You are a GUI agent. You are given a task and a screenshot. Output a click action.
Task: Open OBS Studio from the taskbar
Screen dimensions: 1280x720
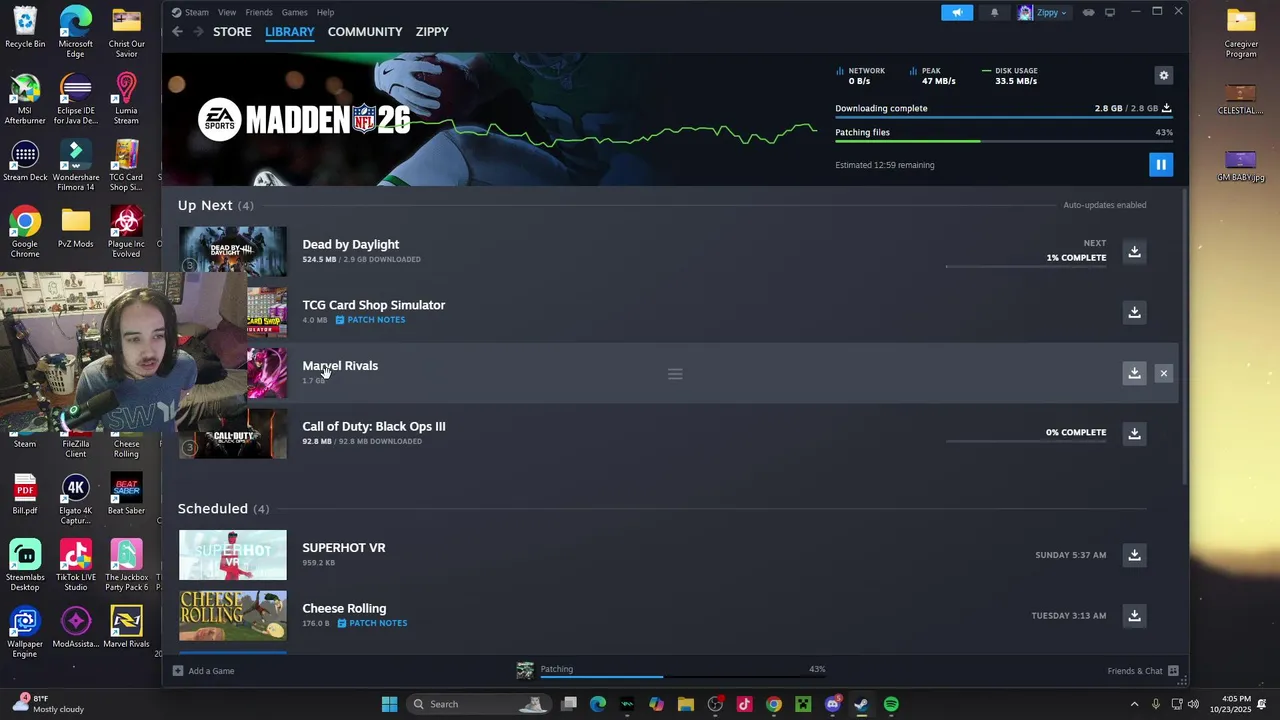point(715,704)
